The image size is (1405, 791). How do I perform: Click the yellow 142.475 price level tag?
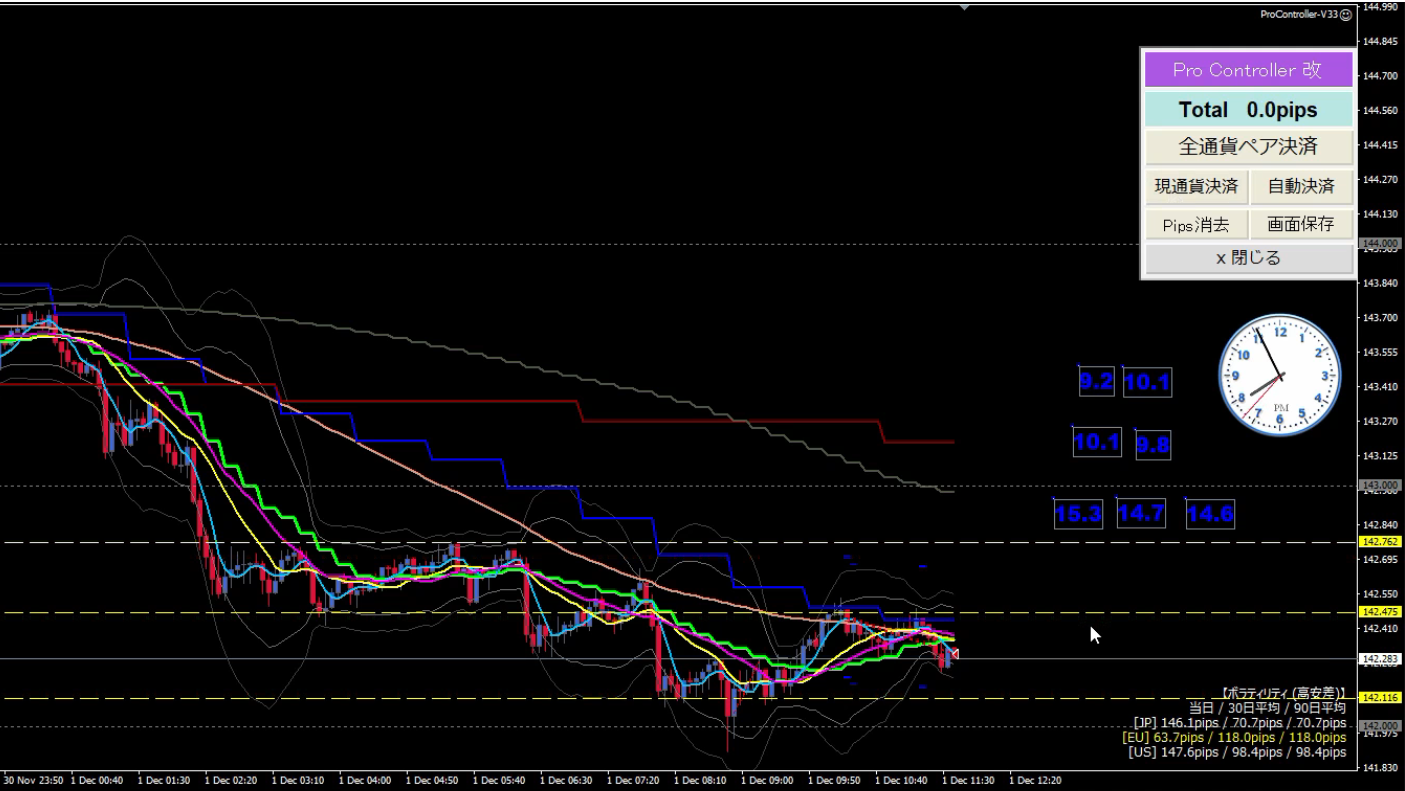pyautogui.click(x=1380, y=612)
